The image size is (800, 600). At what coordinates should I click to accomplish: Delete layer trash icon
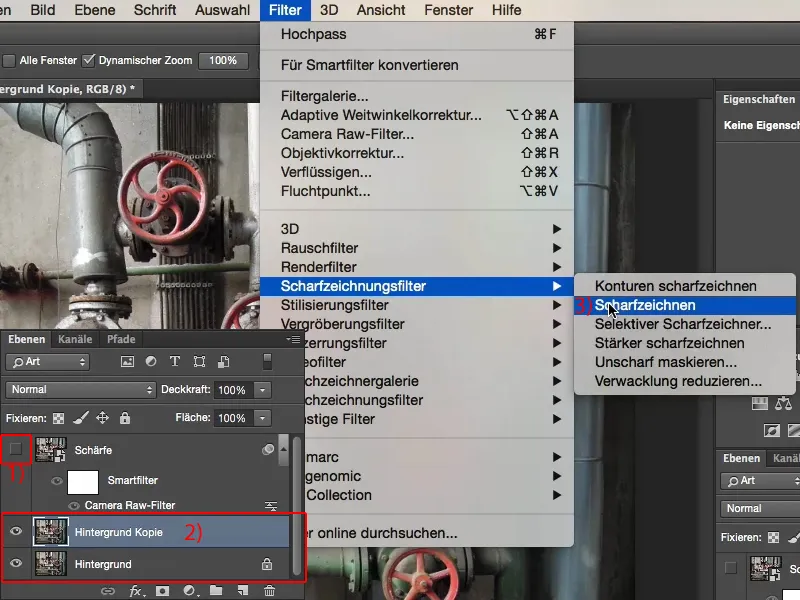click(270, 590)
